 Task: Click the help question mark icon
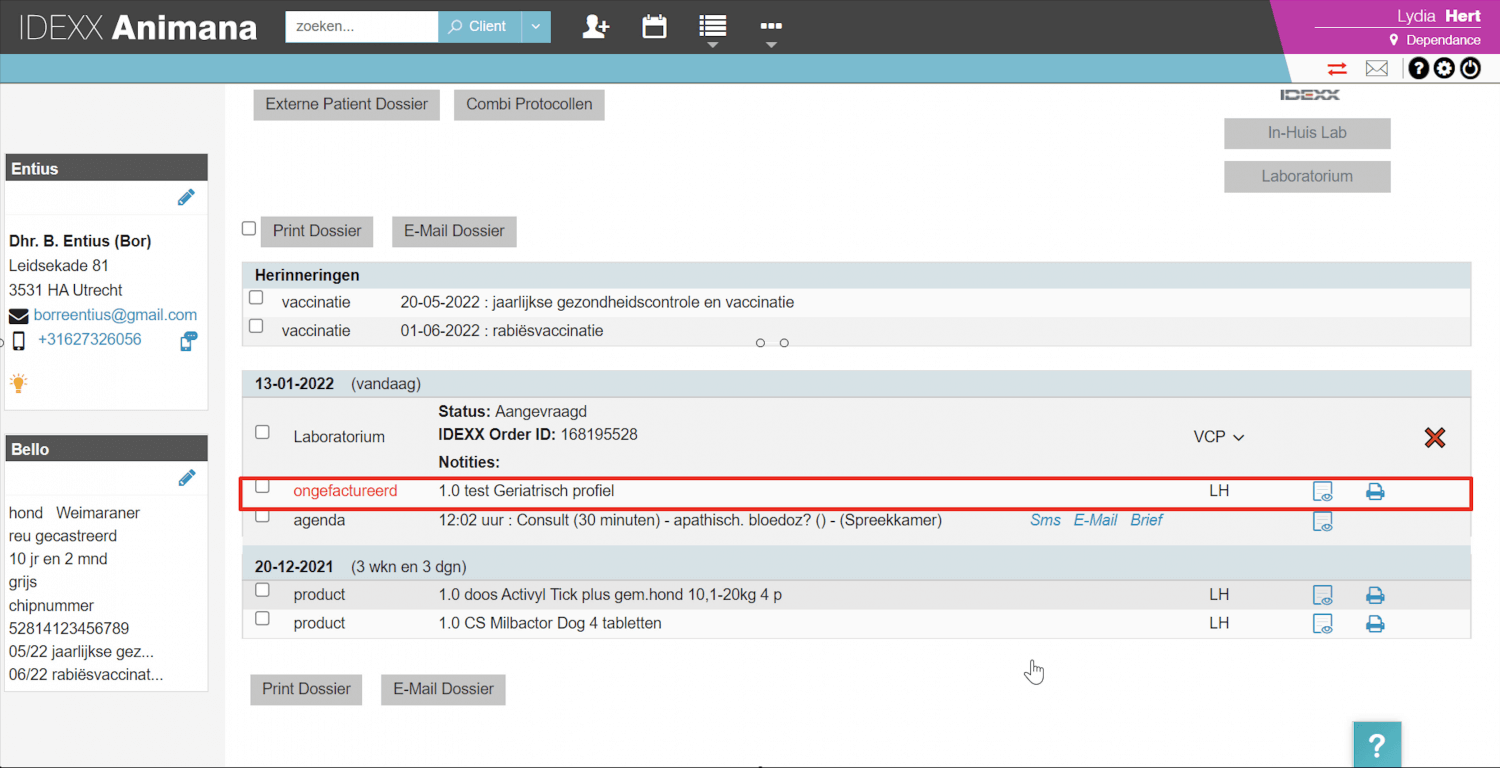[1418, 67]
